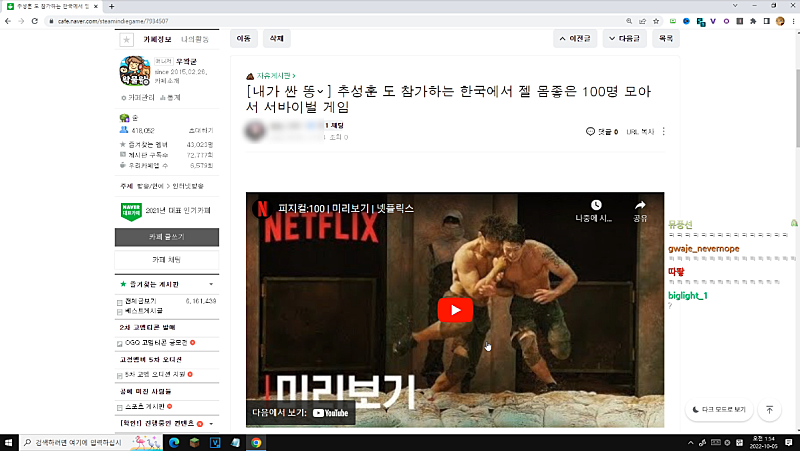Switch to the 나의활동 tab
The image size is (800, 451).
[195, 39]
